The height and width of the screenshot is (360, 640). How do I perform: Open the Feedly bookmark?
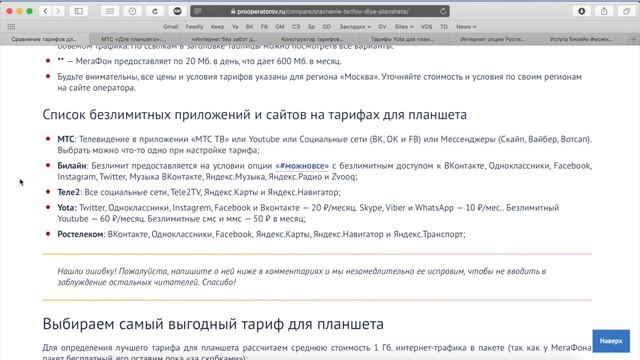(194, 27)
